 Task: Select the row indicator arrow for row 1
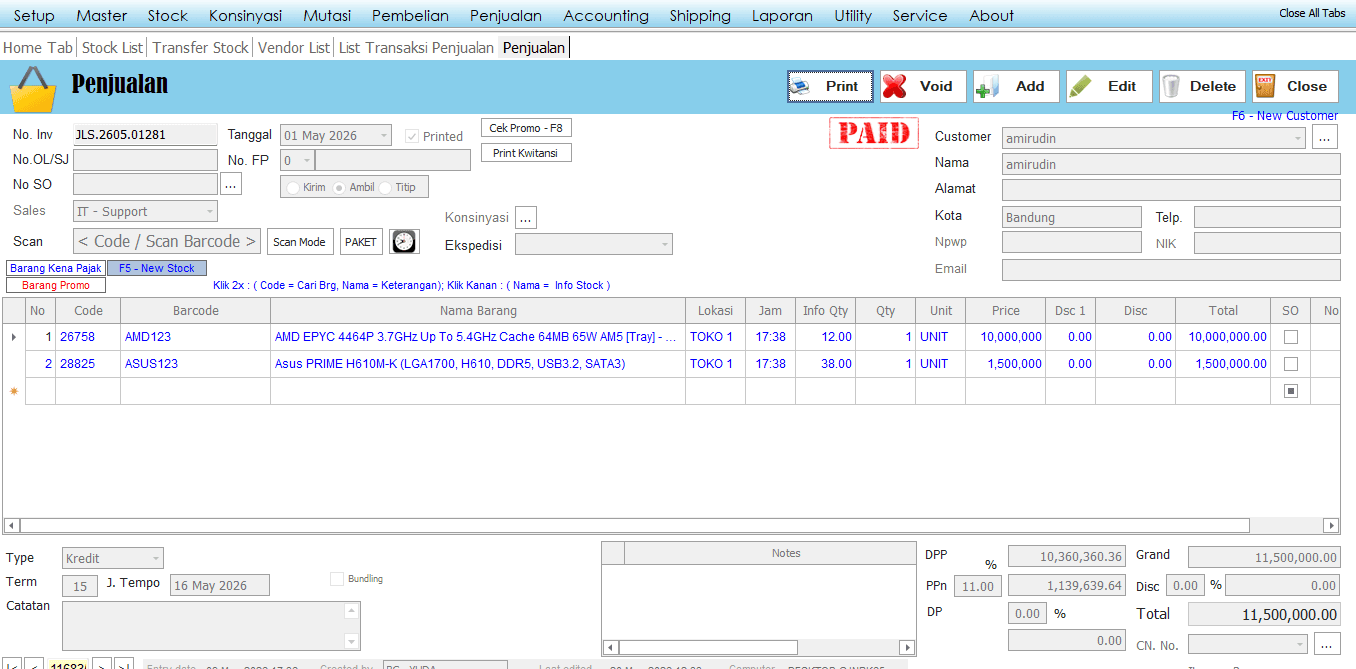[x=13, y=337]
